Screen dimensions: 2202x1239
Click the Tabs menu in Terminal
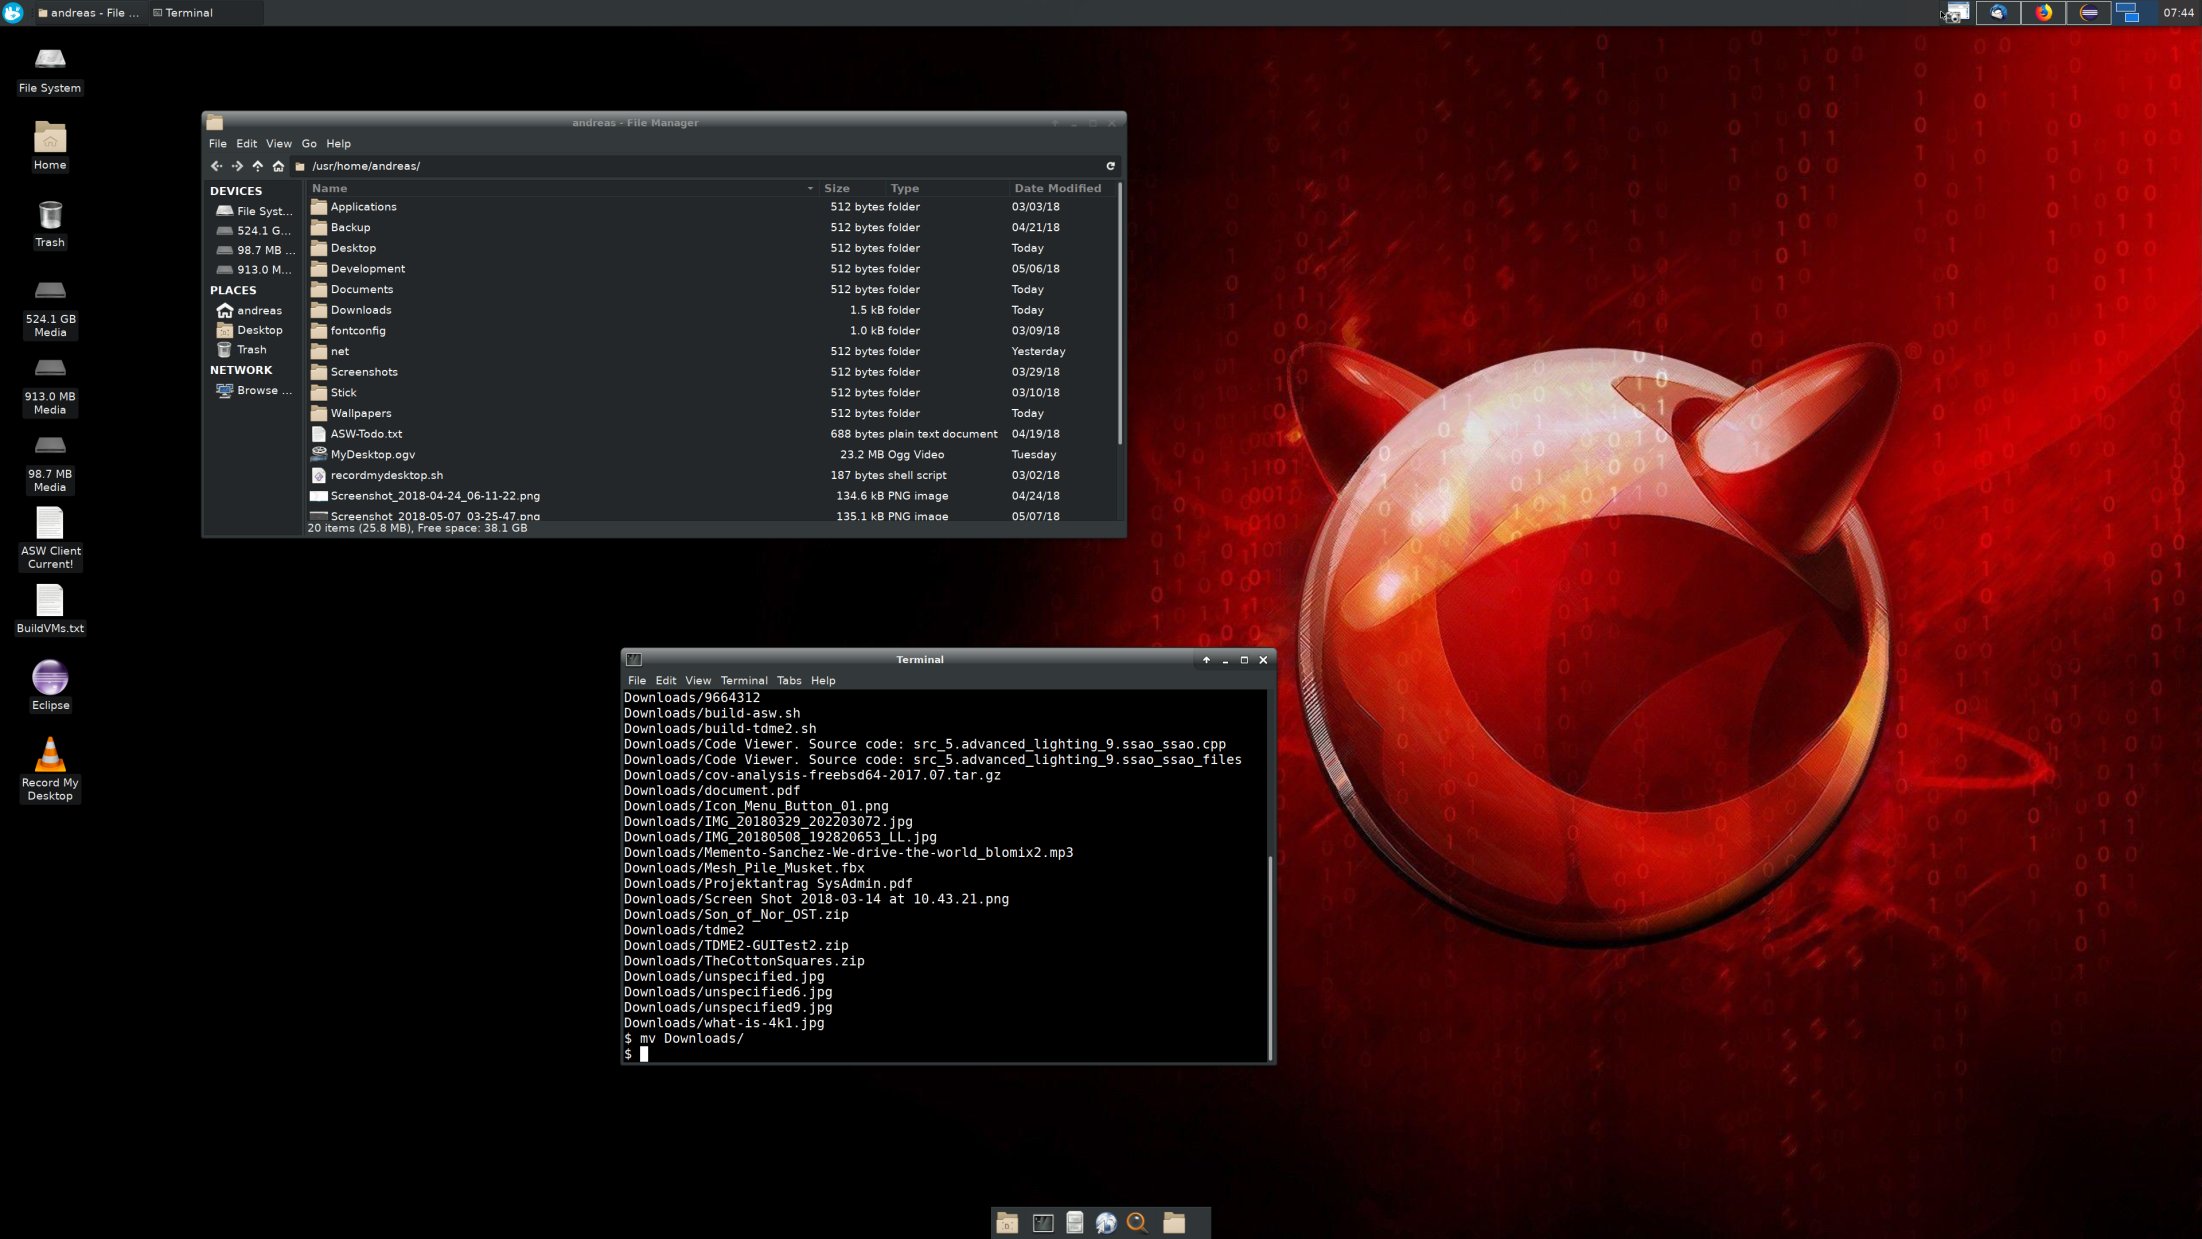(x=788, y=679)
